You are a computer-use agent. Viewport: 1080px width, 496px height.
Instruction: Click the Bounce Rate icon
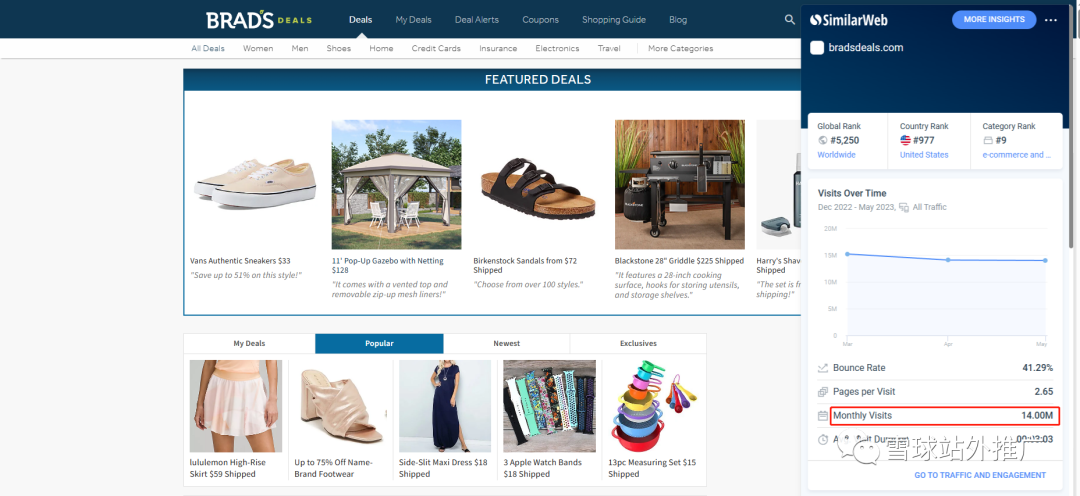click(x=822, y=368)
